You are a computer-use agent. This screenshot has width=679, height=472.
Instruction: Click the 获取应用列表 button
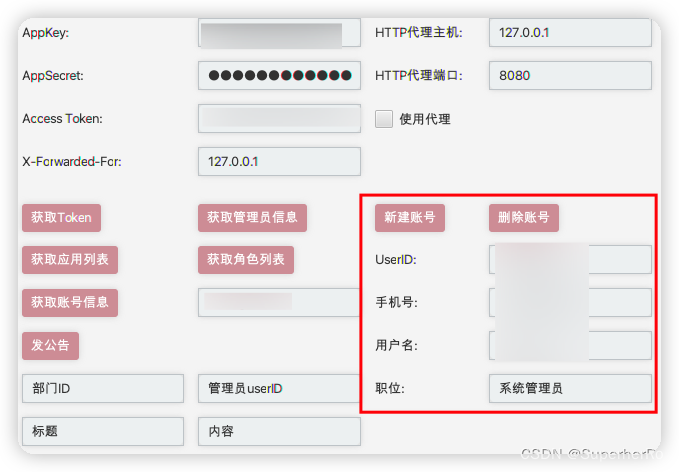(70, 260)
